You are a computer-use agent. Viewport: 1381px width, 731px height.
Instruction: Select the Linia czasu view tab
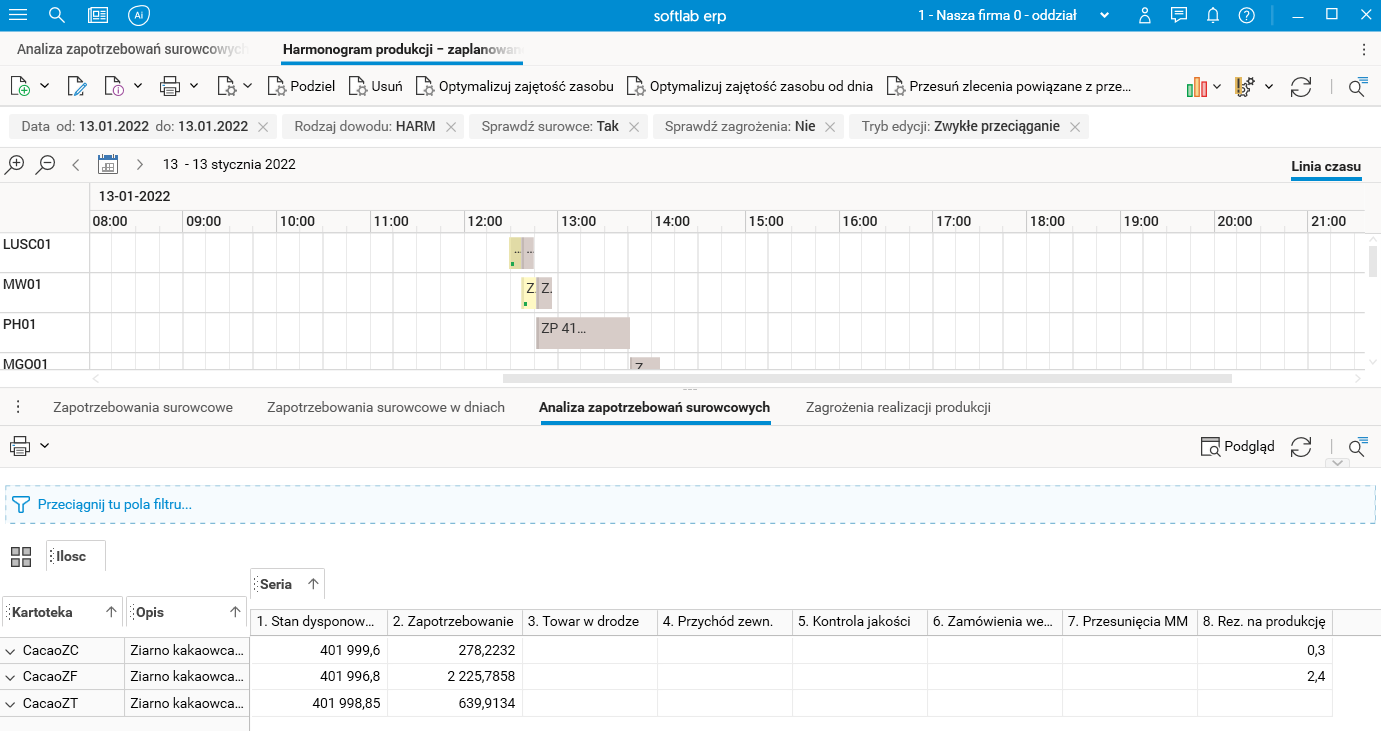point(1326,166)
